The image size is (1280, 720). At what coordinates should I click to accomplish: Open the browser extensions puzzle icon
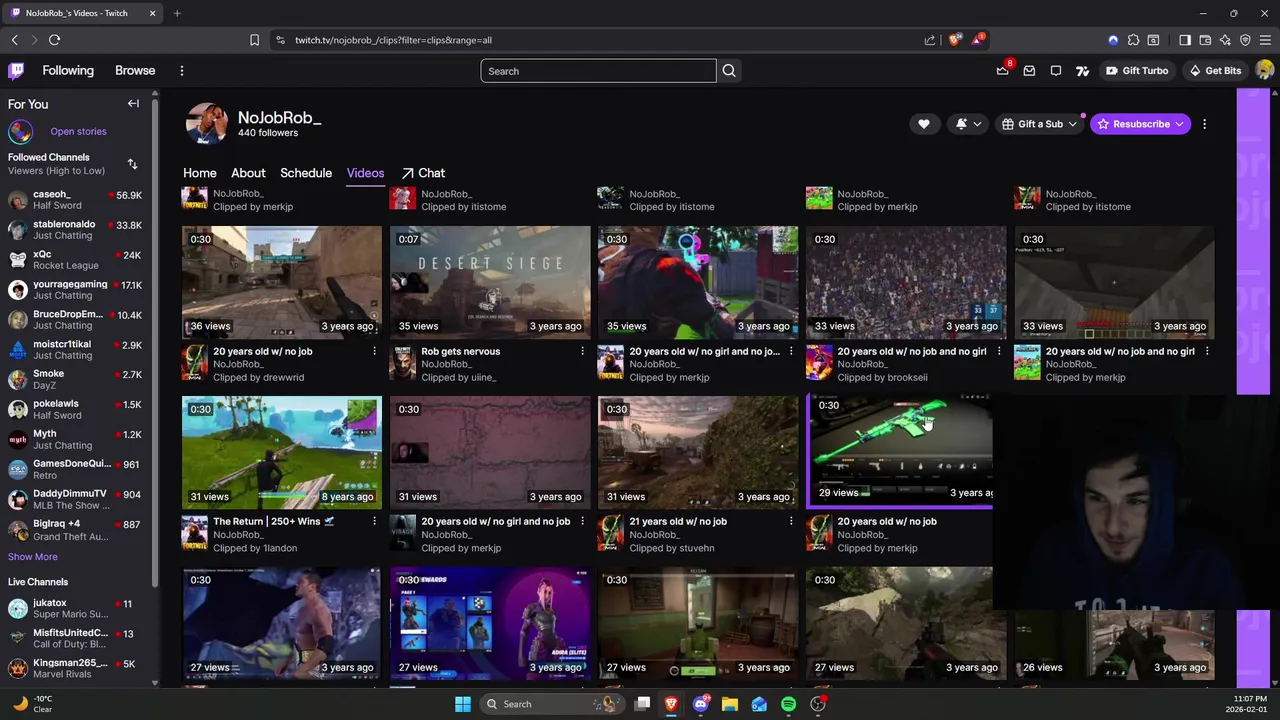(x=1133, y=40)
